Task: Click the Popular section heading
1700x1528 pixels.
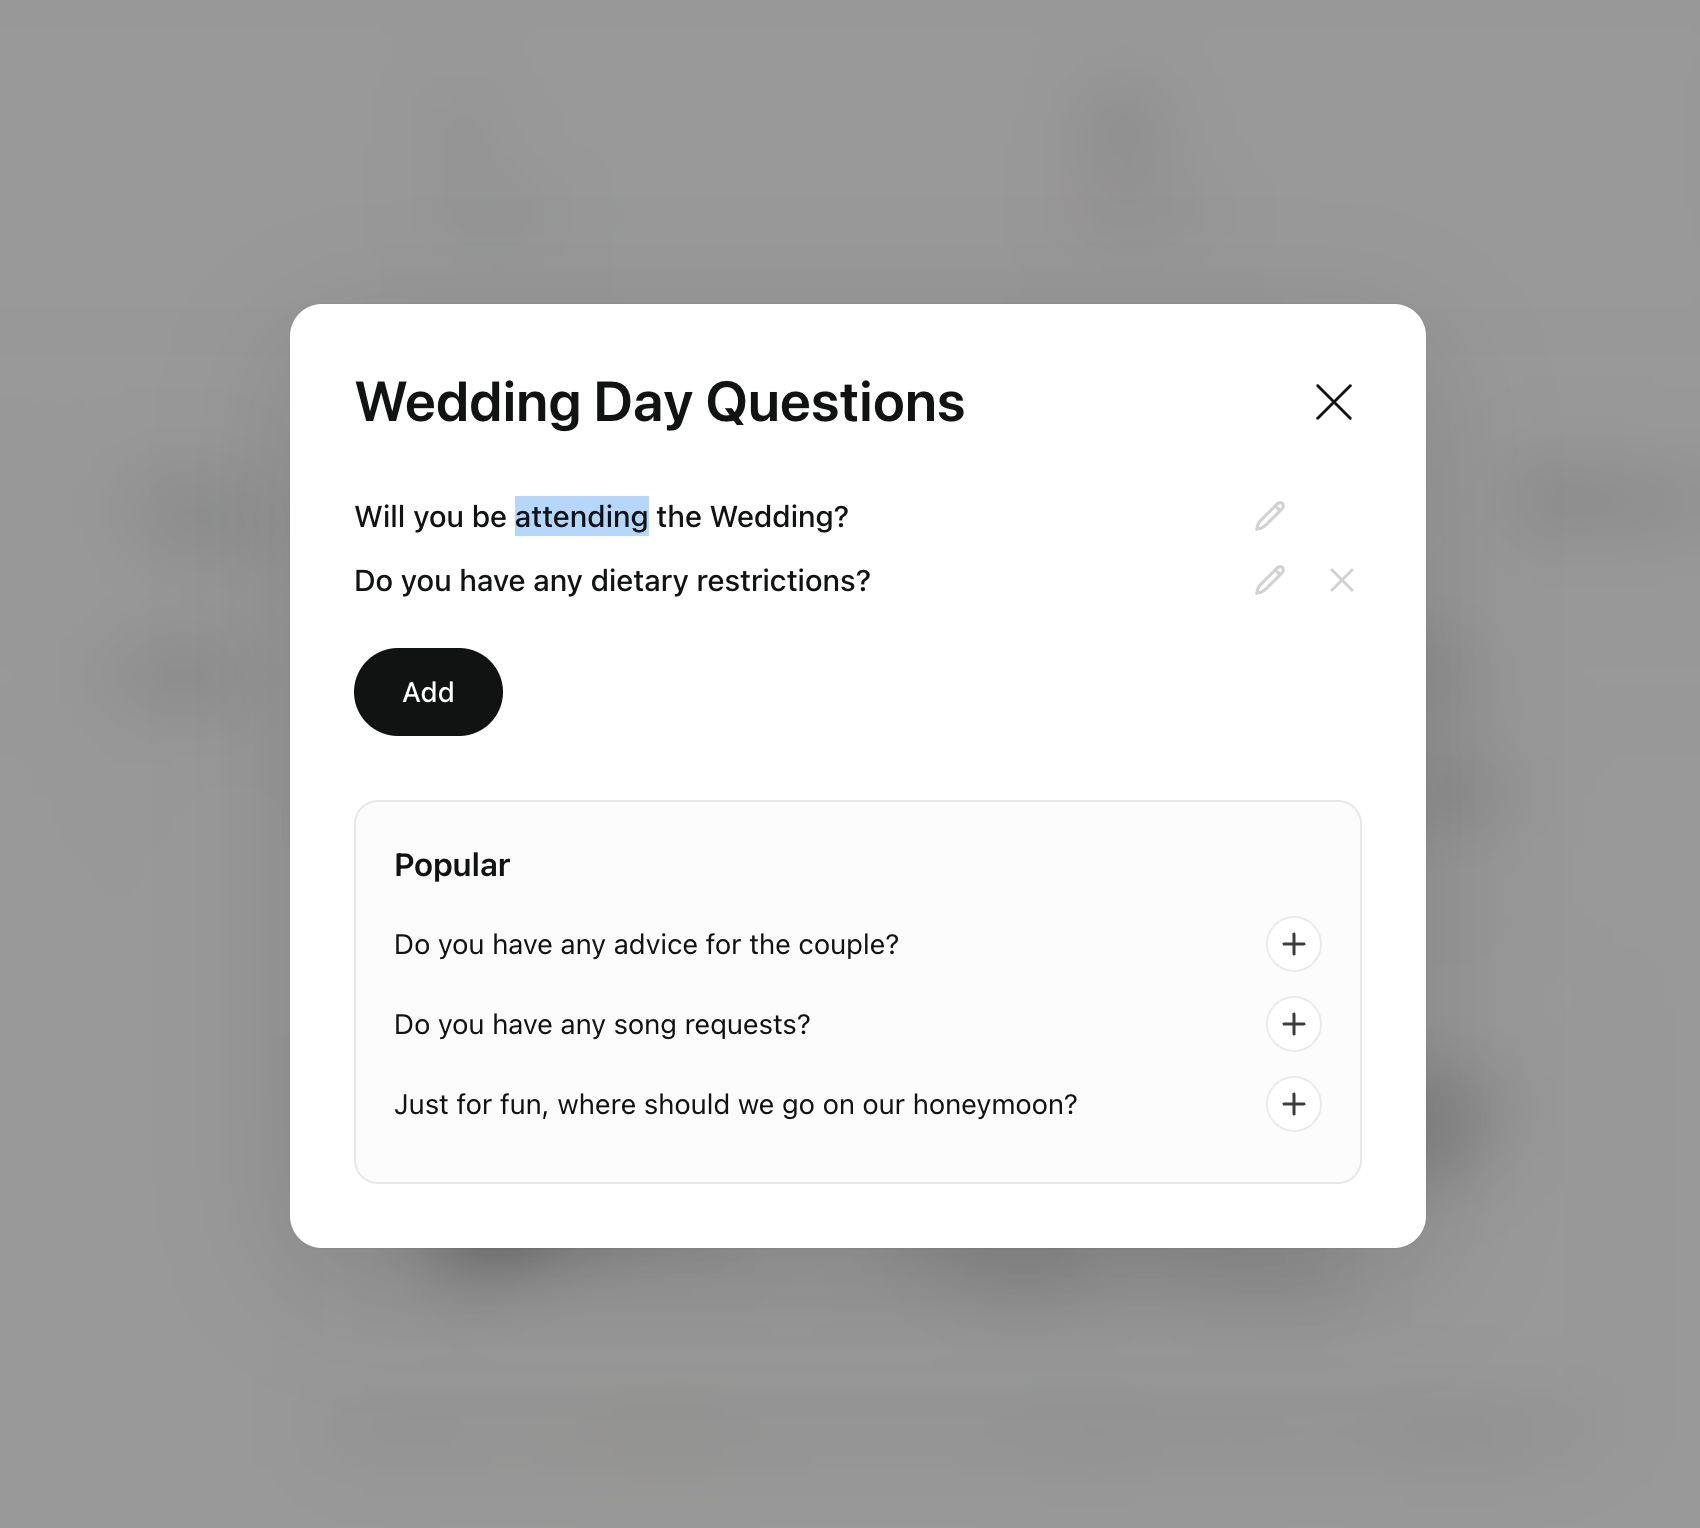Action: coord(452,865)
